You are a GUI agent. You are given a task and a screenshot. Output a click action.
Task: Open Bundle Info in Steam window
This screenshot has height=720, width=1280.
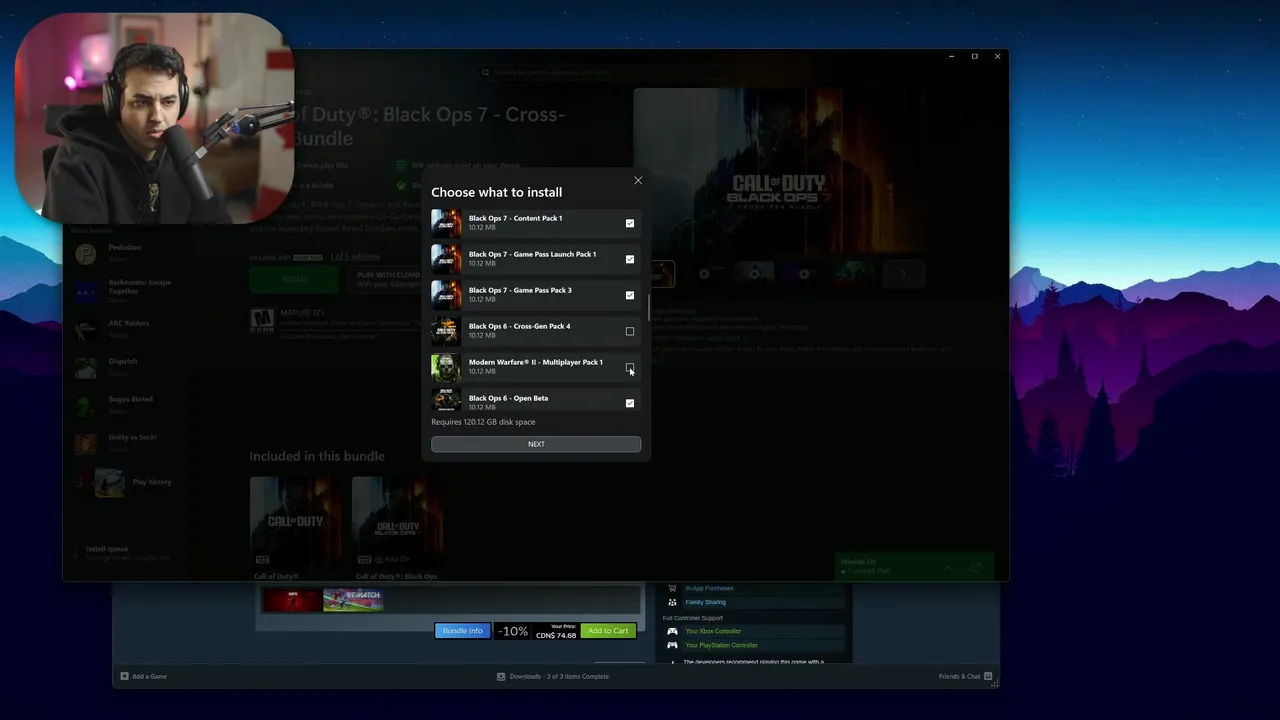462,631
